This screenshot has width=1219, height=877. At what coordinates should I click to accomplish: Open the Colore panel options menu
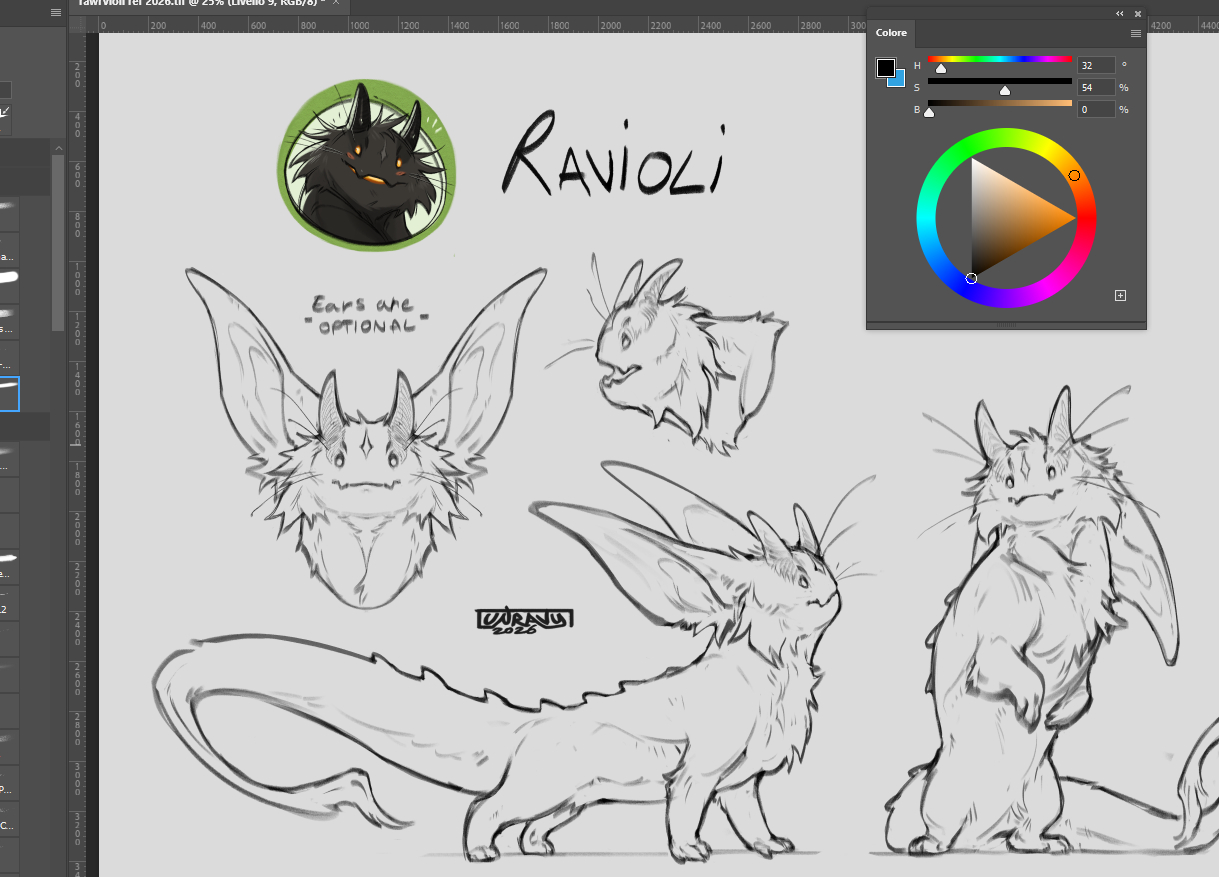click(x=1135, y=33)
